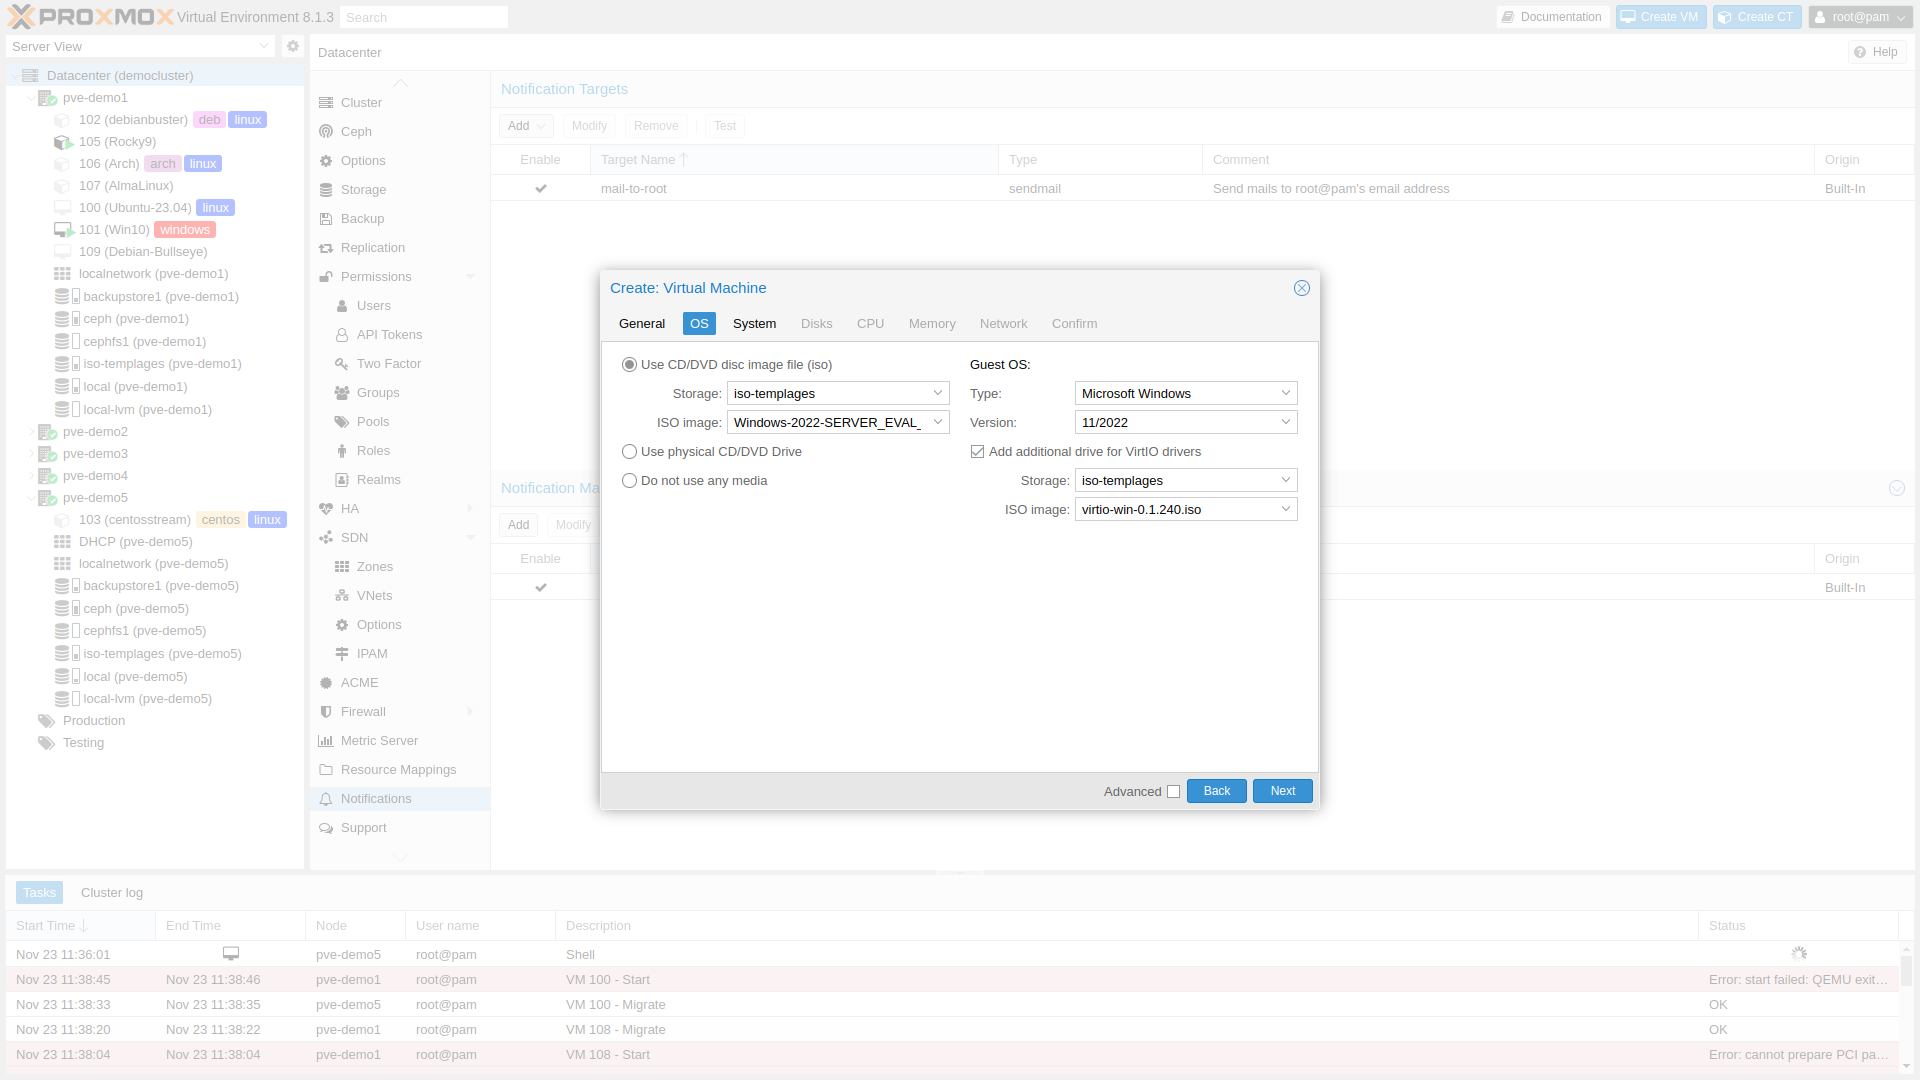Click the Next button
The width and height of the screenshot is (1920, 1080).
pos(1282,791)
